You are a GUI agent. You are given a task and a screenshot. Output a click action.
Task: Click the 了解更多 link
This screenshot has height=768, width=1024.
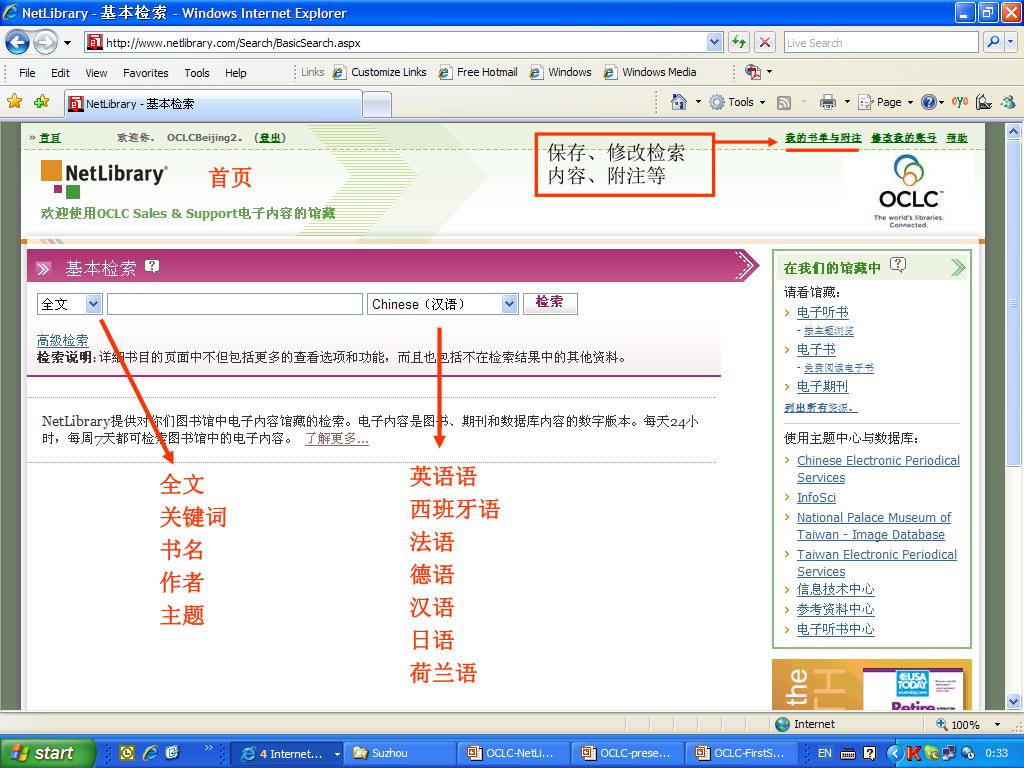click(x=337, y=438)
